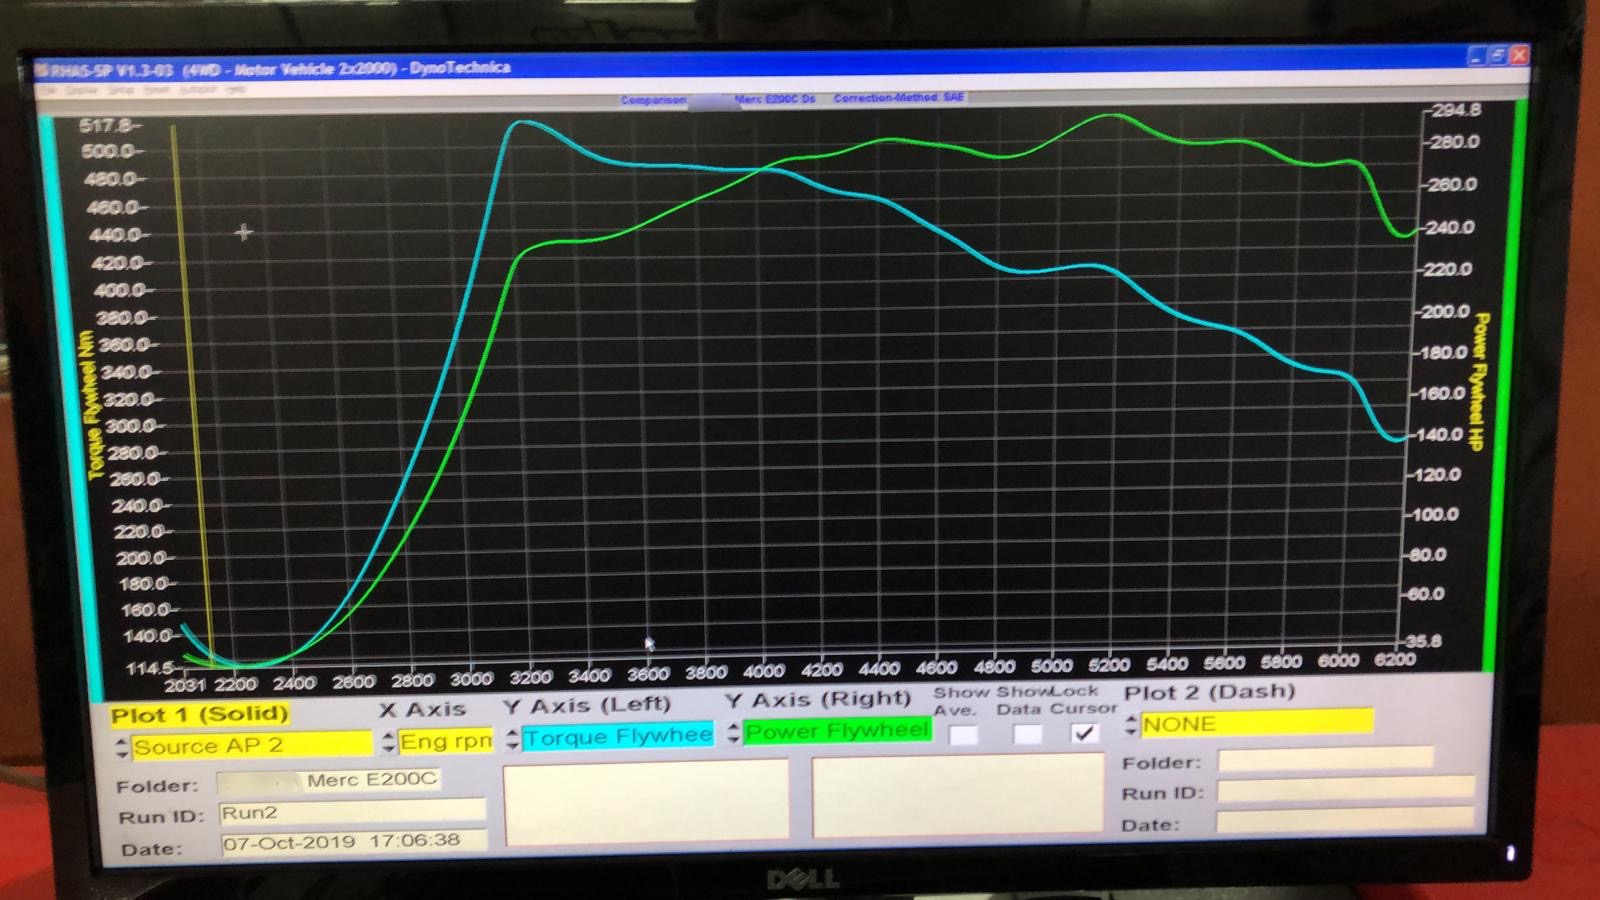Viewport: 1600px width, 900px height.
Task: Step the Eng rpm X axis arrows
Action: pyautogui.click(x=389, y=742)
